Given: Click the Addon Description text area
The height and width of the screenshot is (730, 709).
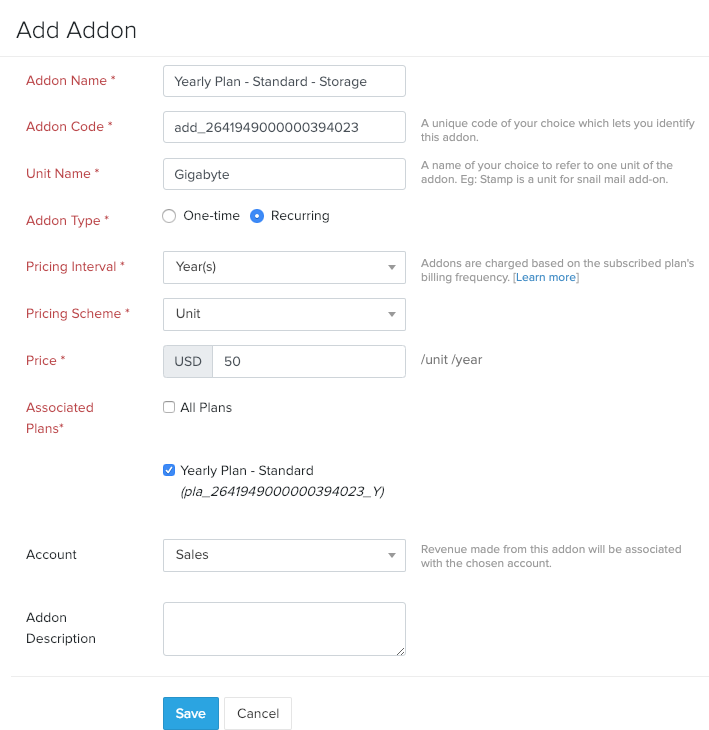Looking at the screenshot, I should pyautogui.click(x=284, y=629).
